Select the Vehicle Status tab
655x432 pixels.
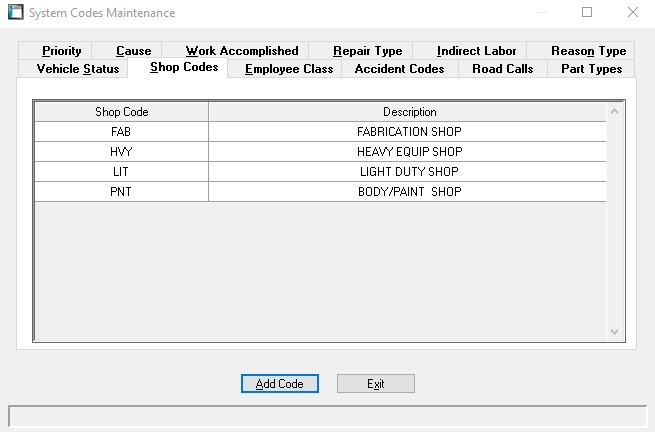pyautogui.click(x=77, y=69)
